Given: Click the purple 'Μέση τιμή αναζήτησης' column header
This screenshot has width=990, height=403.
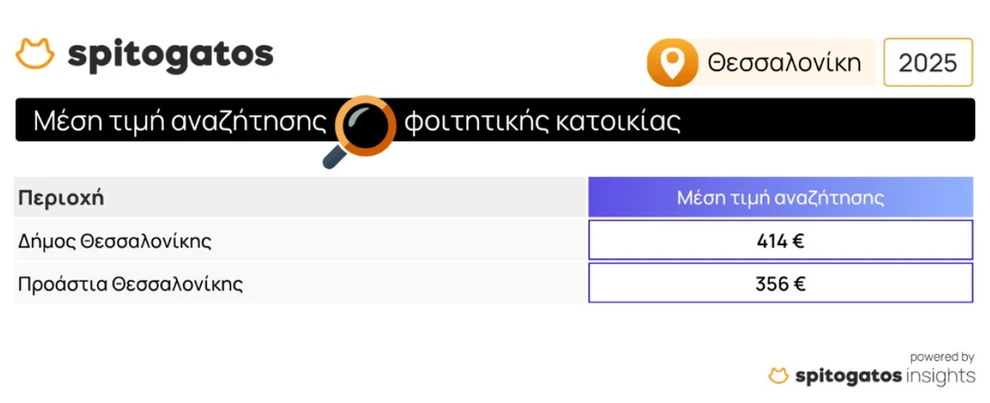Looking at the screenshot, I should [x=780, y=198].
